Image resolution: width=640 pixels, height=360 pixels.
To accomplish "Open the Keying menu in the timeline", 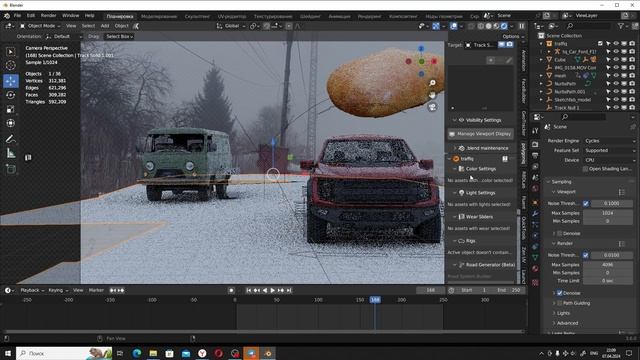I will click(58, 290).
